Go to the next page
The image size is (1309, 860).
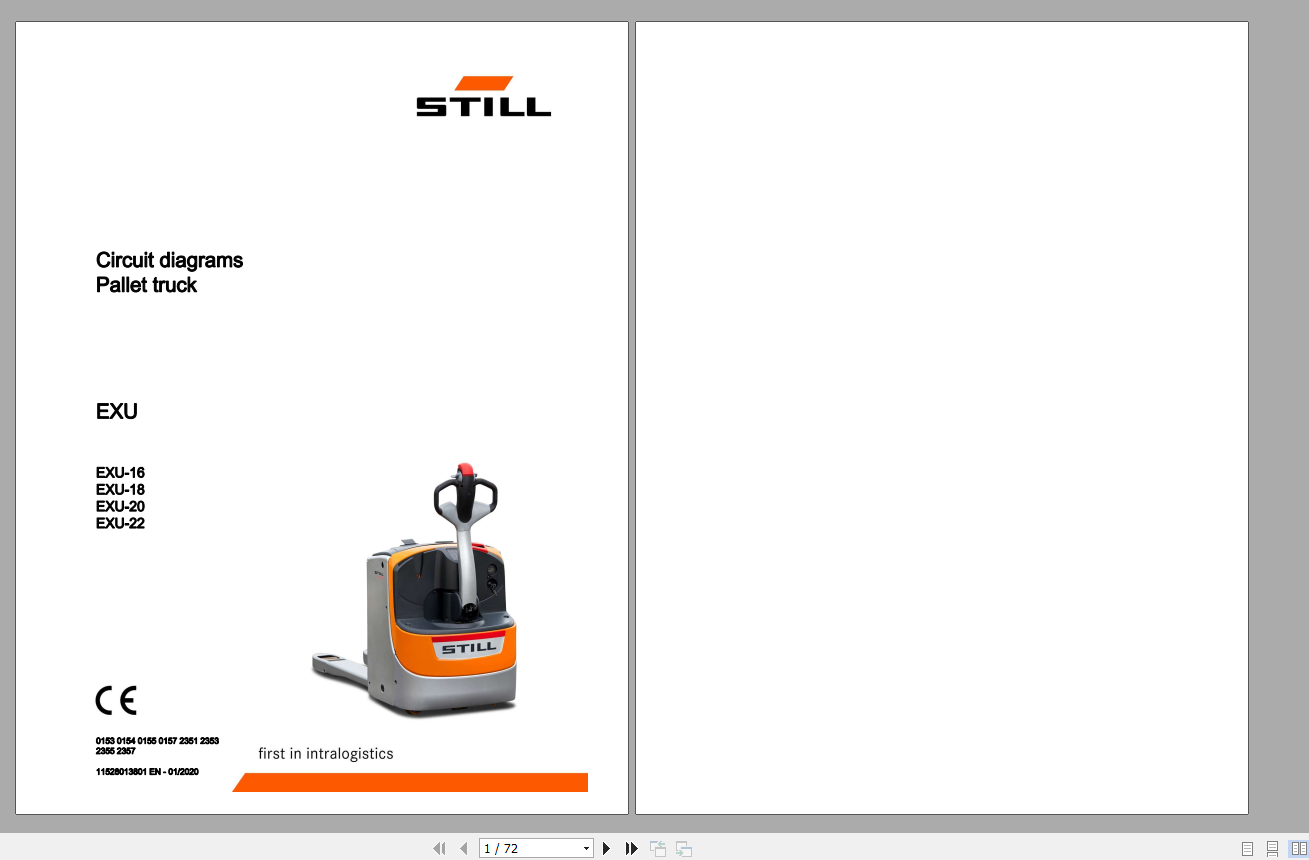coord(606,848)
